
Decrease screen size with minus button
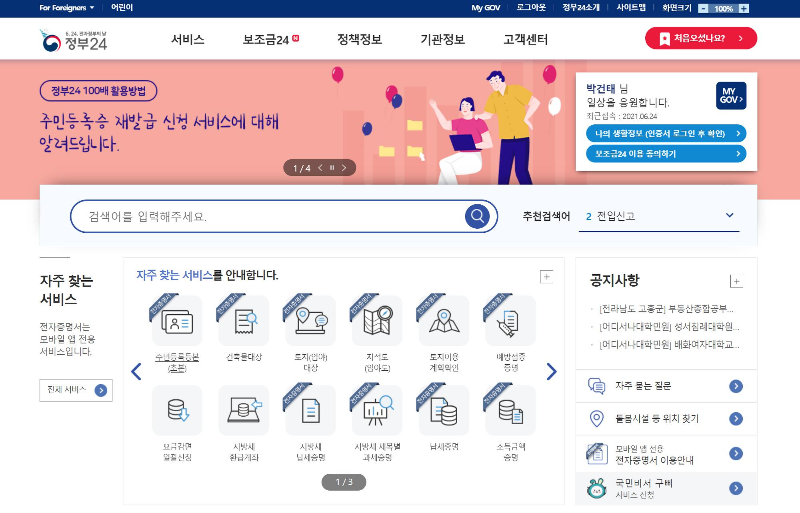point(703,8)
